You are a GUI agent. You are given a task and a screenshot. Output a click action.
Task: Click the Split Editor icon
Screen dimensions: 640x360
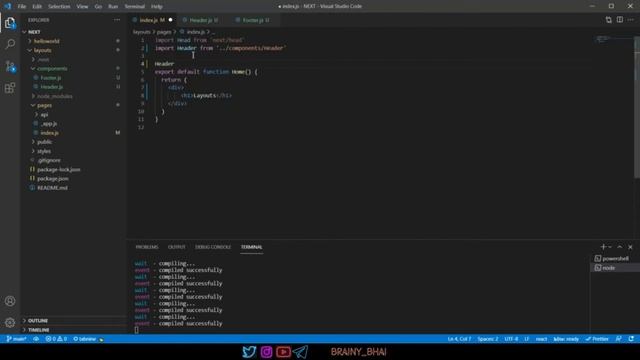620,20
